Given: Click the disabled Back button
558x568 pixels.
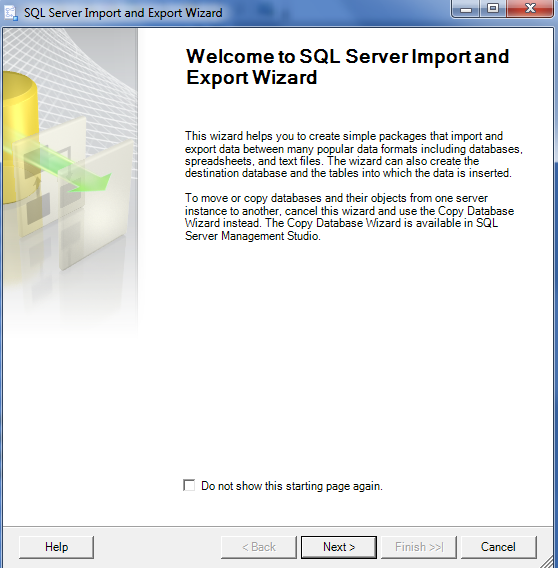Looking at the screenshot, I should point(259,547).
